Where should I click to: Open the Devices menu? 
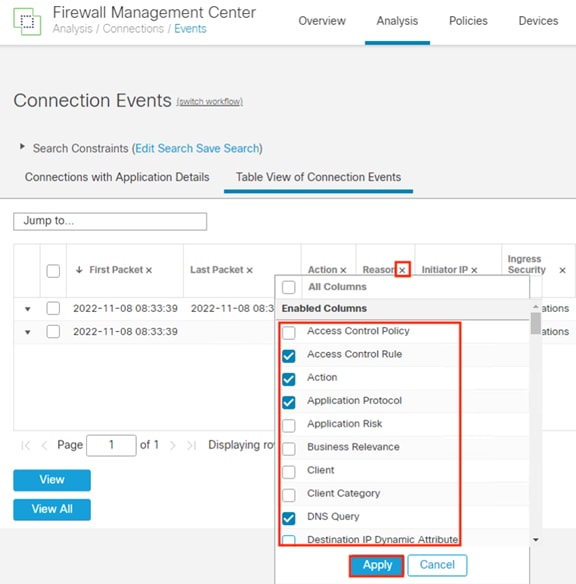point(538,21)
